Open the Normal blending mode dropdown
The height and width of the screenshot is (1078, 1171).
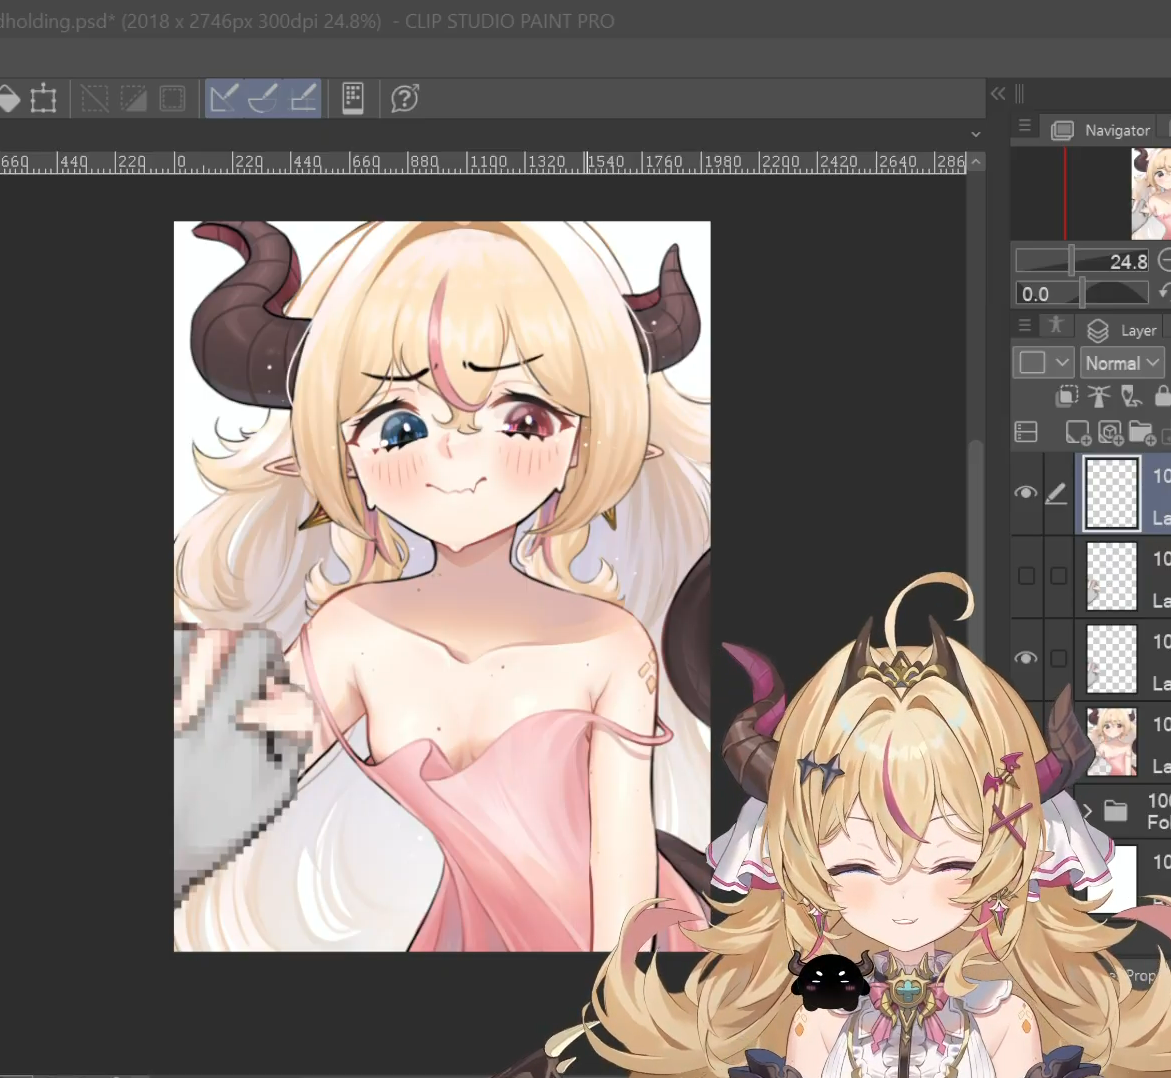coord(1122,363)
